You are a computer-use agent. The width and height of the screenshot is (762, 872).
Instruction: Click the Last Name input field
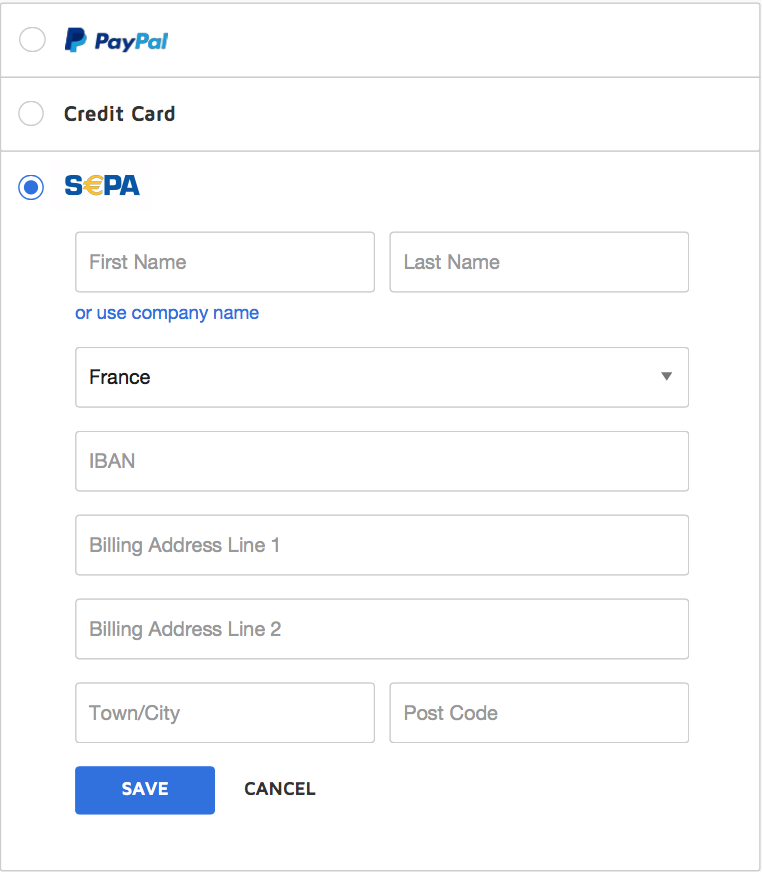pos(539,262)
